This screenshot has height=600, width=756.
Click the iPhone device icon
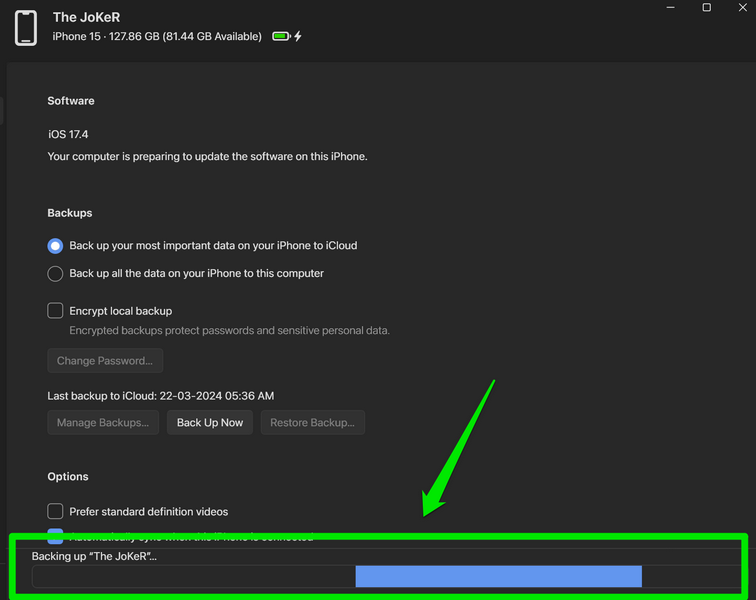tap(26, 28)
